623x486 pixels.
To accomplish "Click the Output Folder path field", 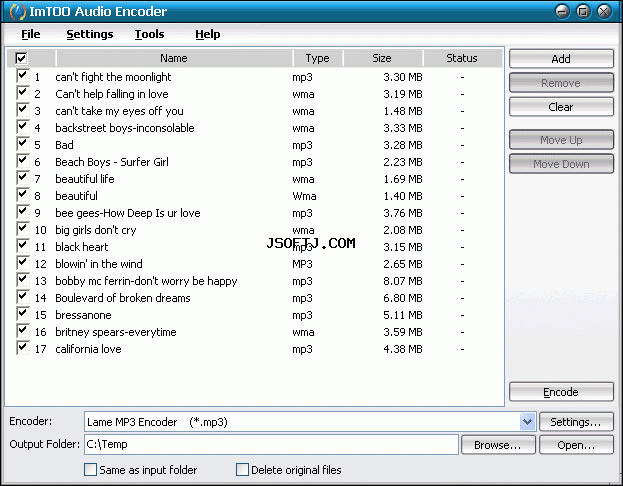I will coord(271,444).
